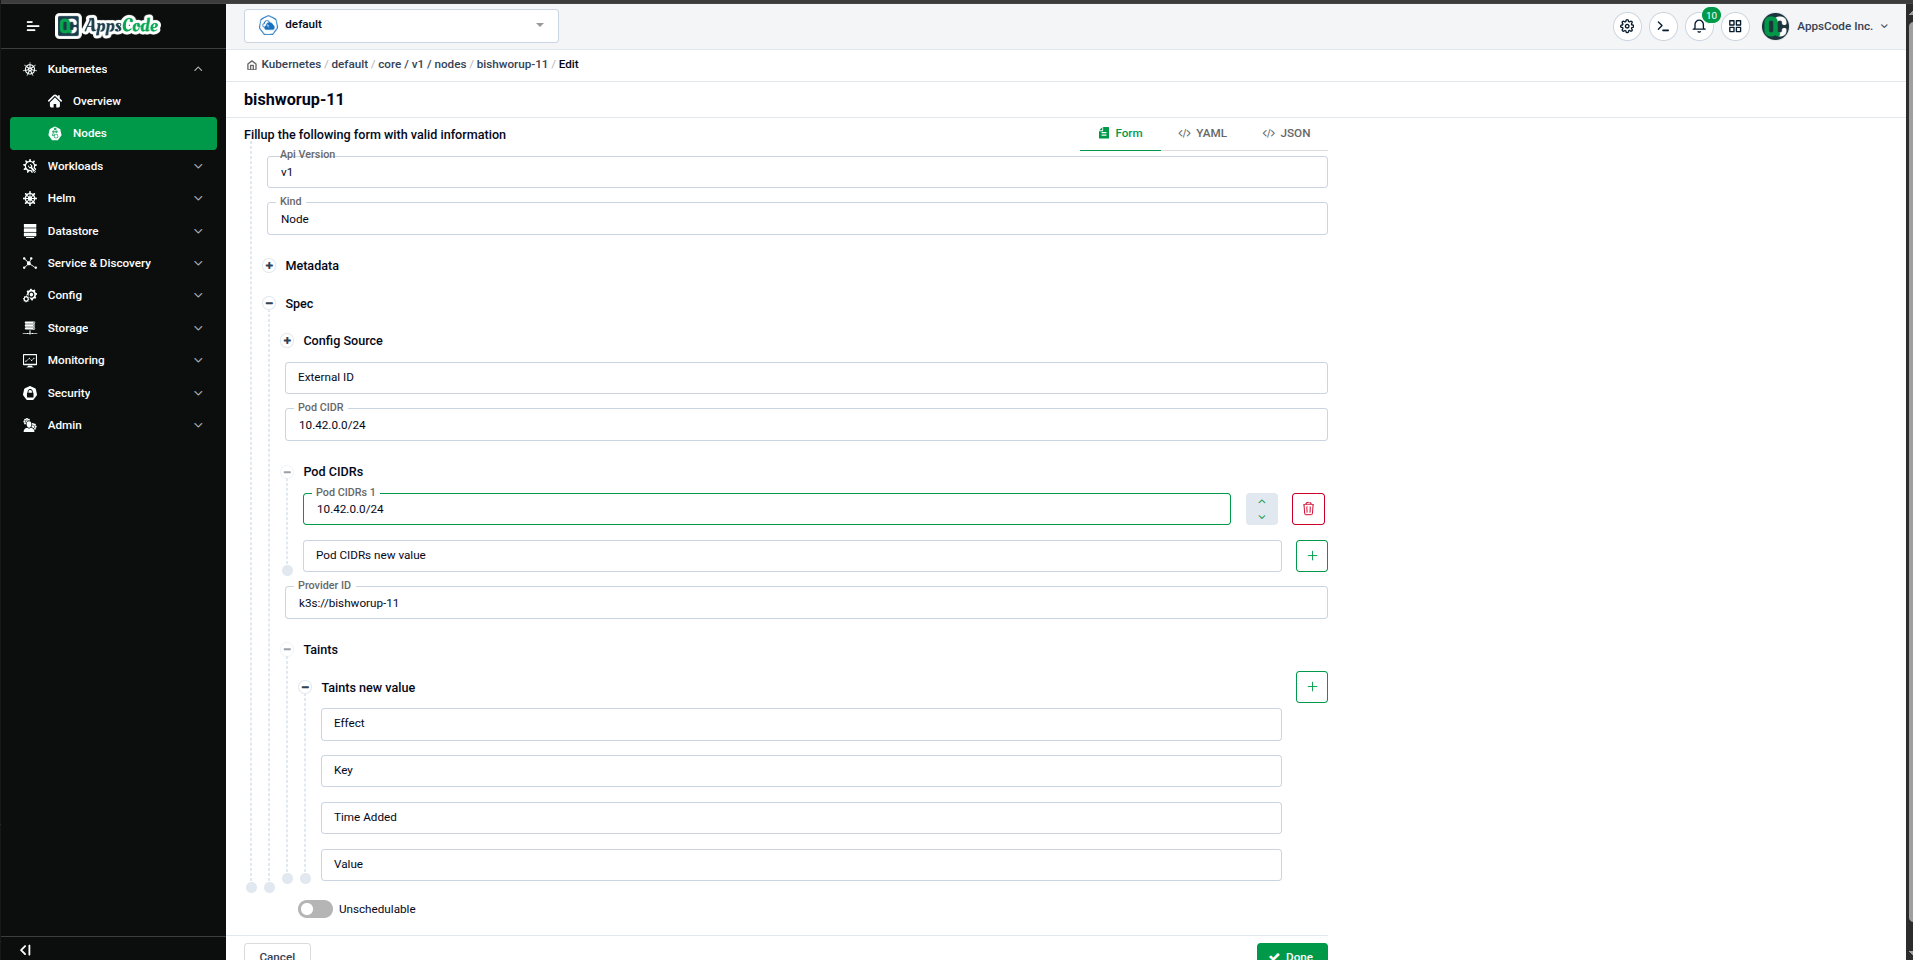This screenshot has width=1913, height=960.
Task: Add a new Pod CIDRs entry with plus button
Action: pos(1311,555)
